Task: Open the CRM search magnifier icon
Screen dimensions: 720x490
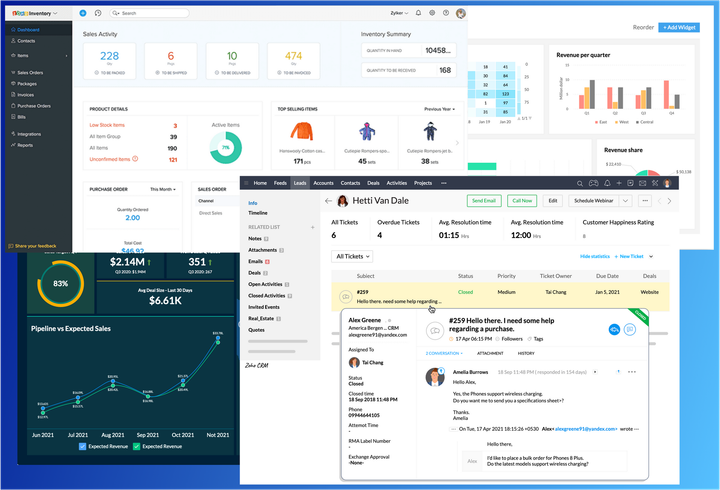Action: [x=580, y=183]
